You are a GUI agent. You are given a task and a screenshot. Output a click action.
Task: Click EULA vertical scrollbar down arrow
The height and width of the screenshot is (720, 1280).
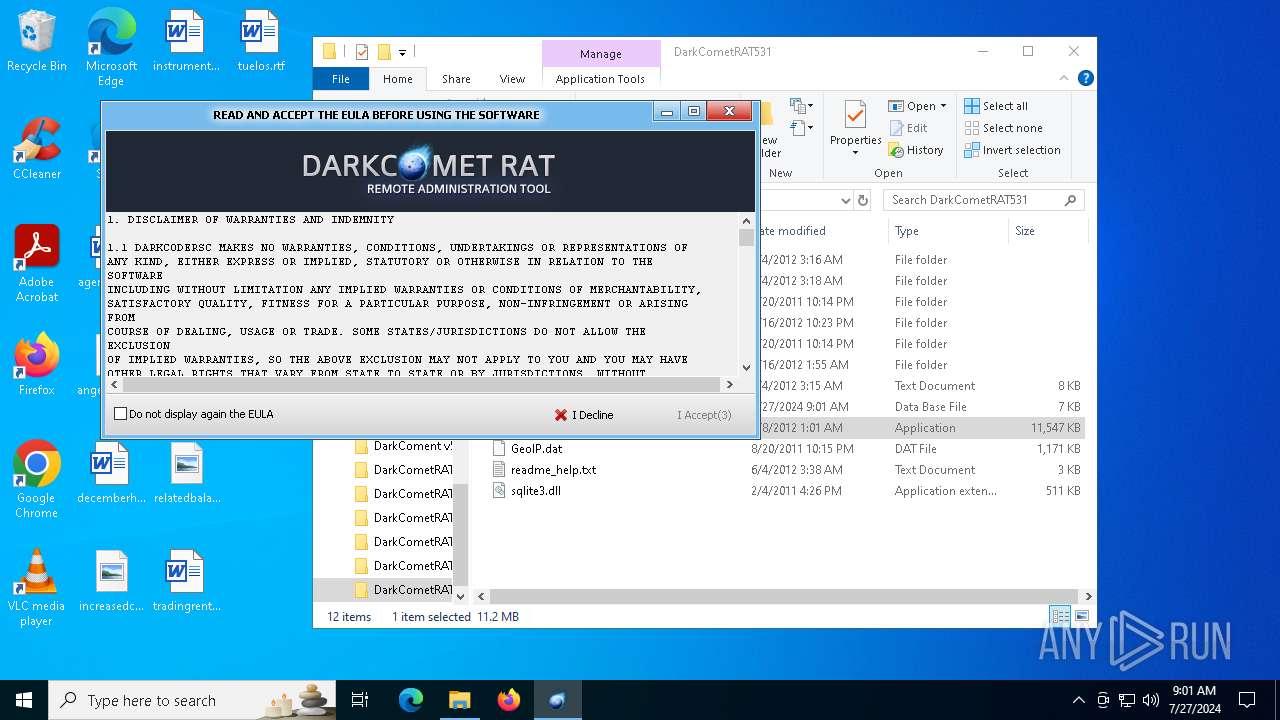(746, 367)
